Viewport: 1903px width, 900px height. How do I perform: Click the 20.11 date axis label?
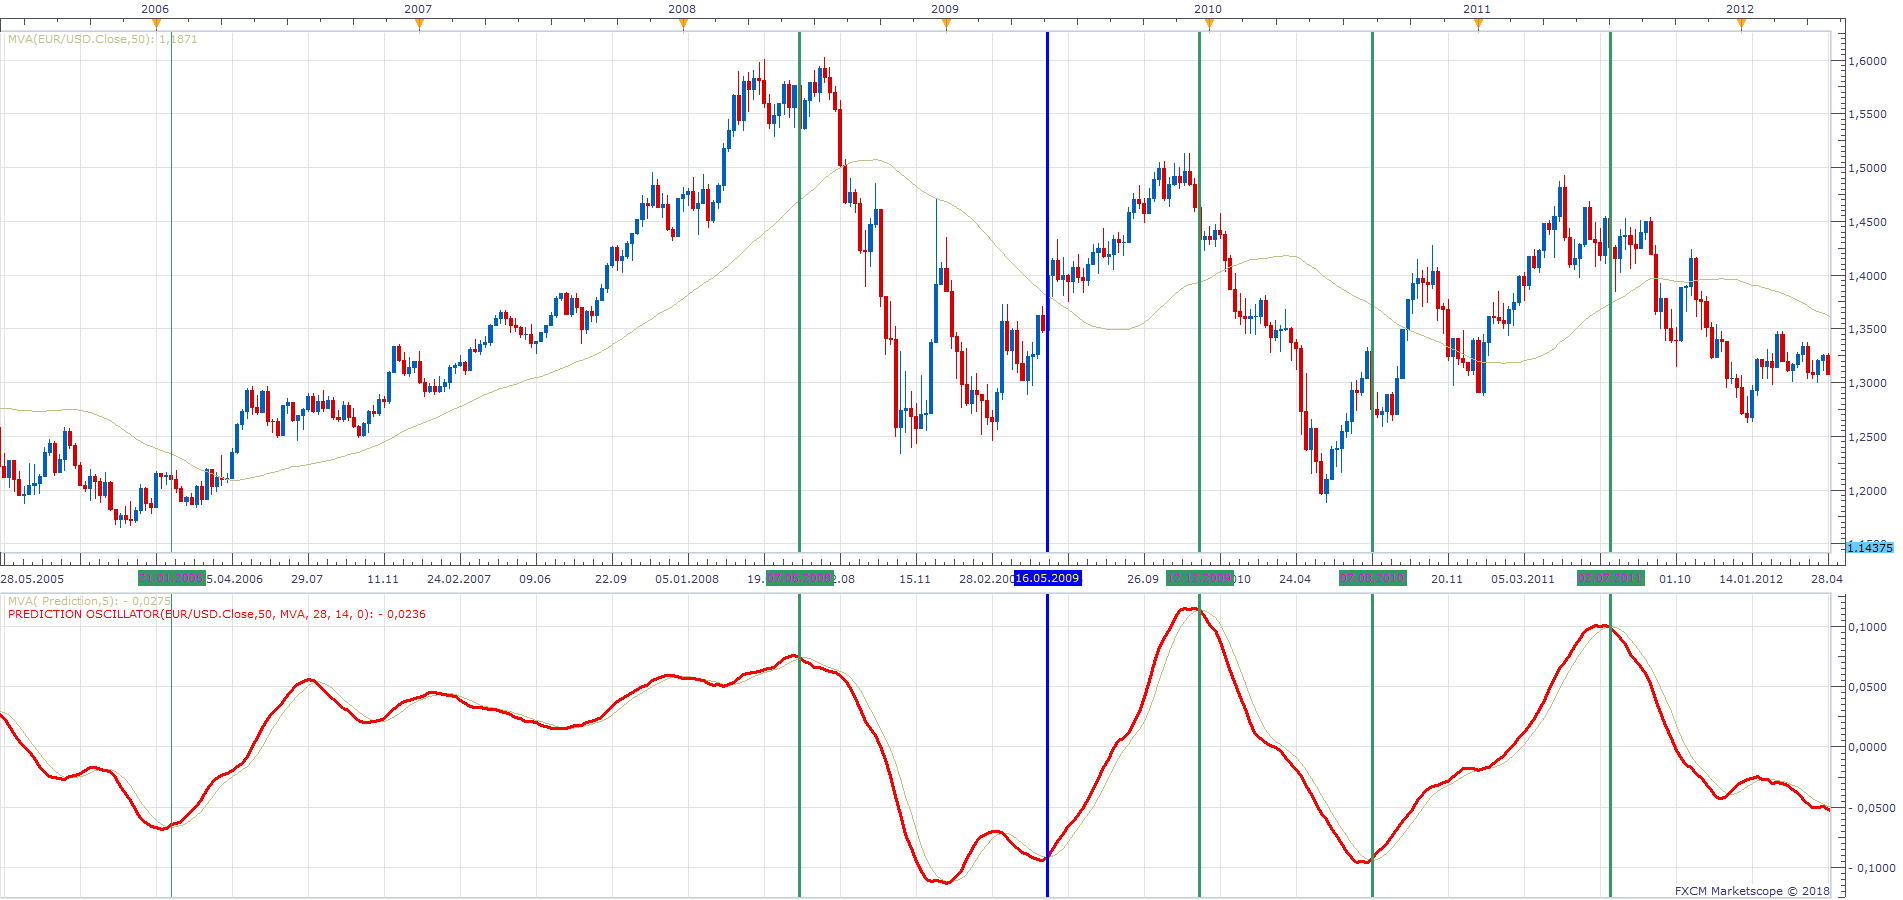1447,579
